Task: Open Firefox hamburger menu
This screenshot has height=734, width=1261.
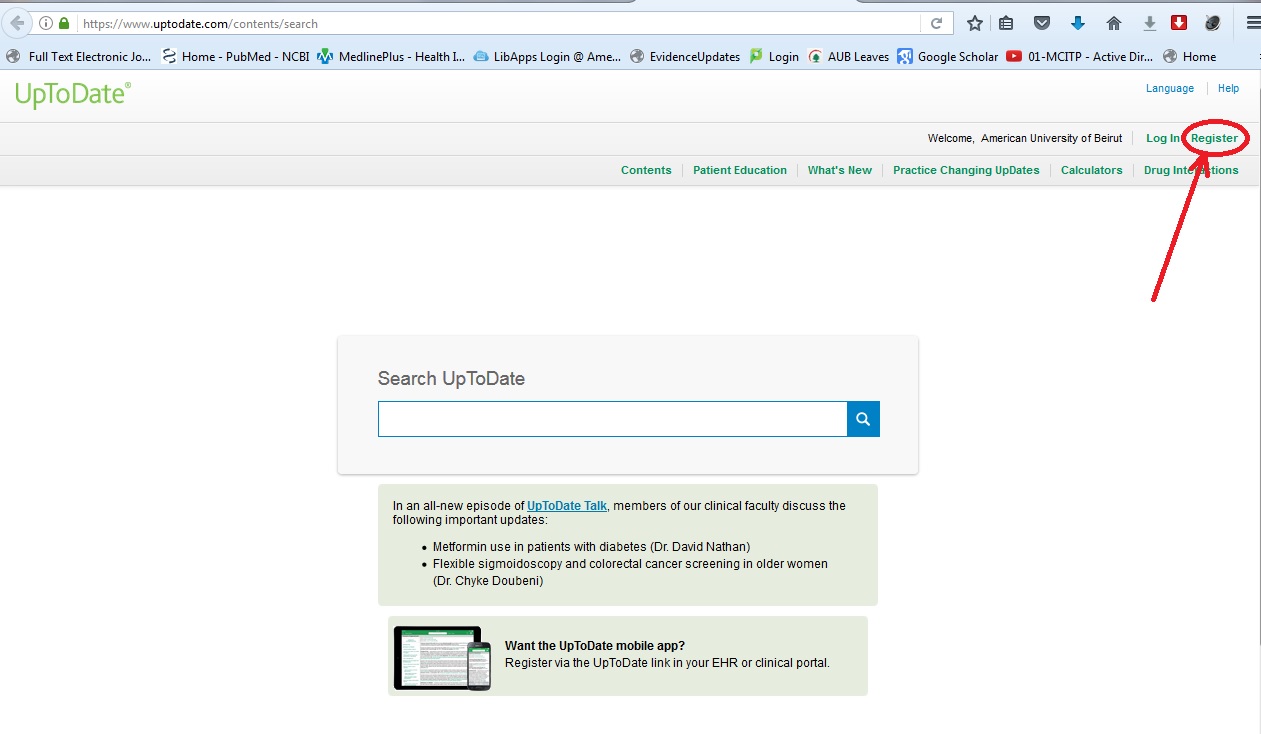Action: pos(1253,23)
